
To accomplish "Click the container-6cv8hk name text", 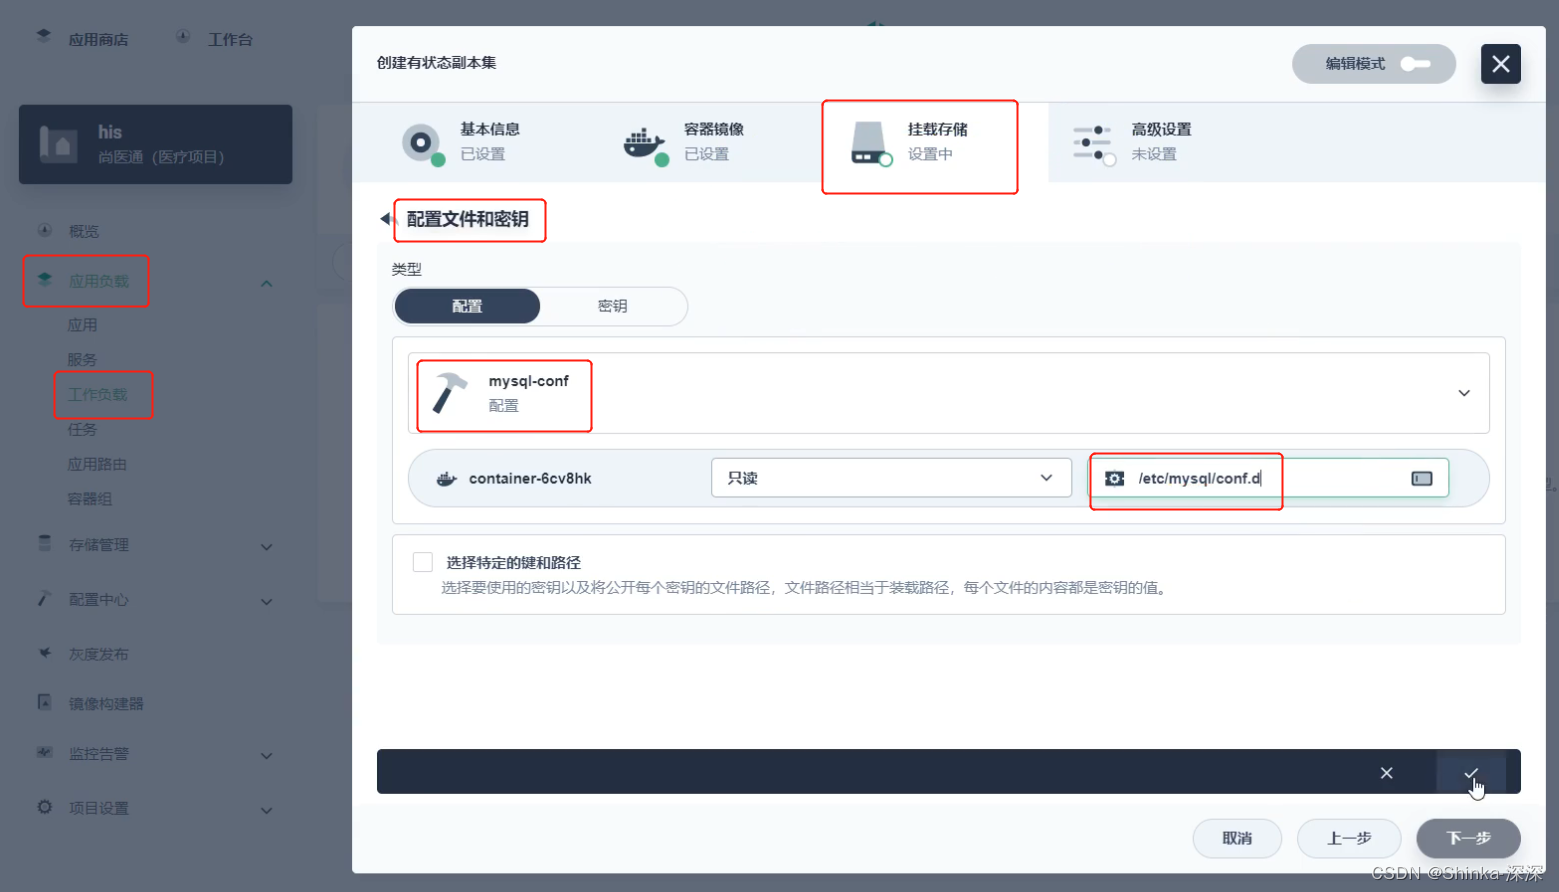I will coord(530,479).
